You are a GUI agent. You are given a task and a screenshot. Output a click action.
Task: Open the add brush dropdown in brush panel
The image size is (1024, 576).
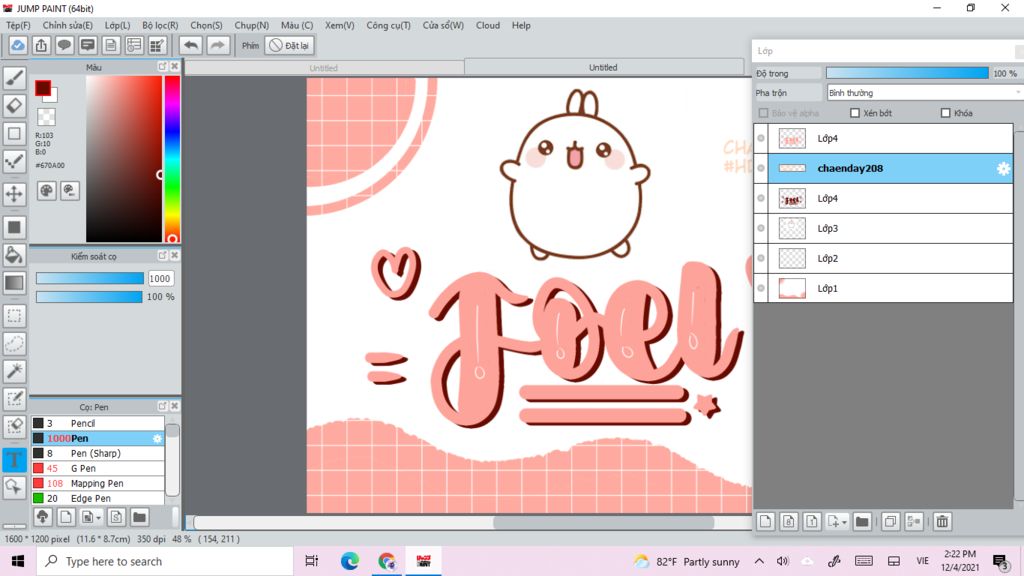click(98, 517)
